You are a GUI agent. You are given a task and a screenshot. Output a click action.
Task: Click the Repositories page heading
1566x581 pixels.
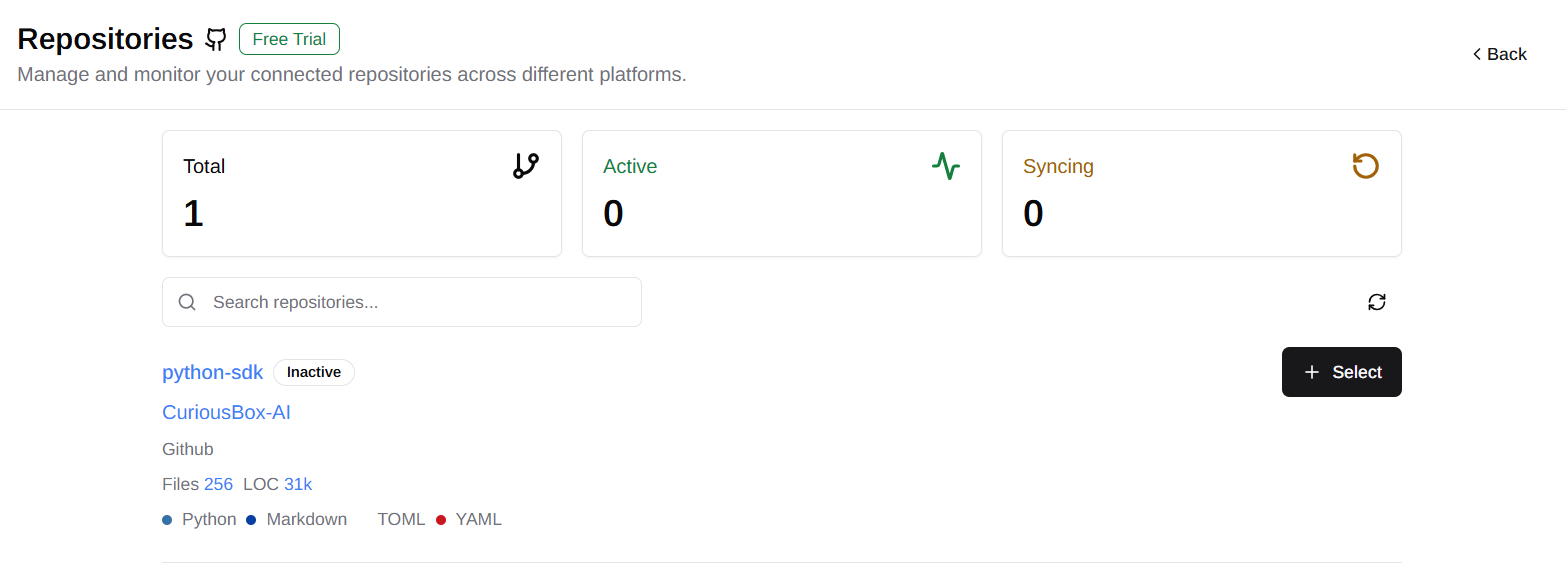coord(105,39)
